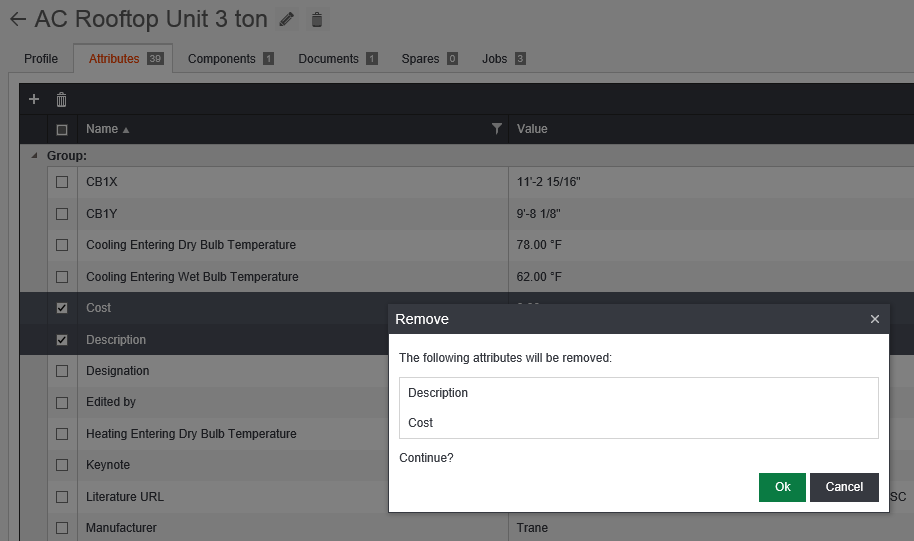Click the back arrow beside the title
The image size is (914, 541).
(17, 20)
